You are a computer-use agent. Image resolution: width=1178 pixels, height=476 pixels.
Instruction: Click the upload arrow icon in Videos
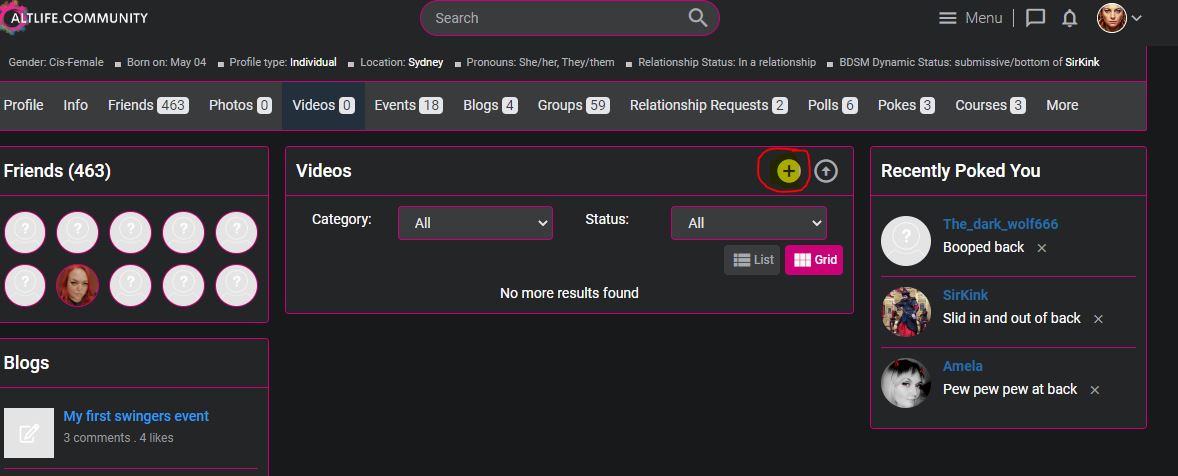pyautogui.click(x=825, y=171)
